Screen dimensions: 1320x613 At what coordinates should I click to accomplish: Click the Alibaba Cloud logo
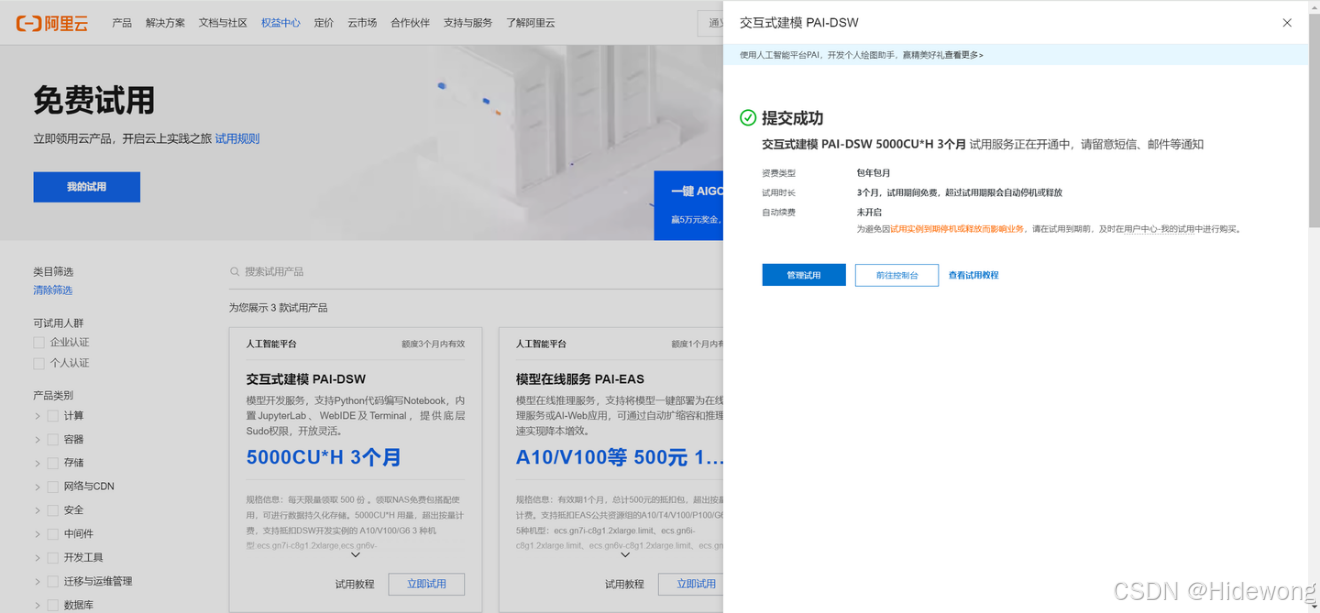[52, 23]
